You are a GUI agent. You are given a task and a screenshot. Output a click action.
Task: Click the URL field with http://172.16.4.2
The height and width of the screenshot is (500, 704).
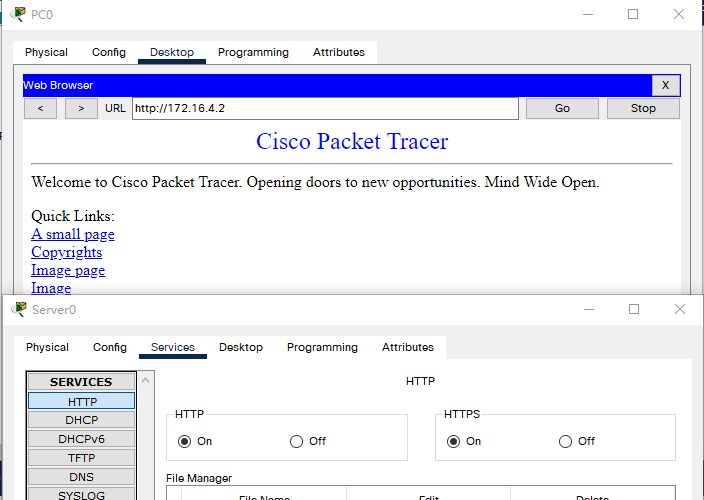click(x=326, y=109)
